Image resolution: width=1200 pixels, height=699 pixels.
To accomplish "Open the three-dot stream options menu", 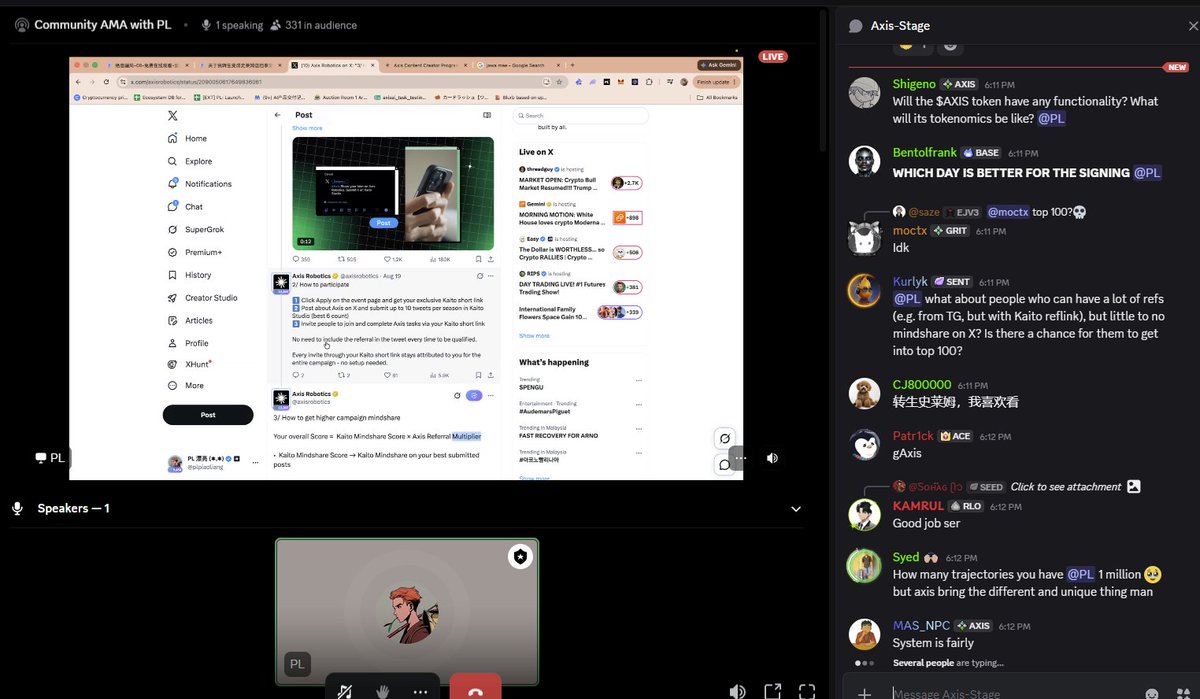I will (x=742, y=458).
